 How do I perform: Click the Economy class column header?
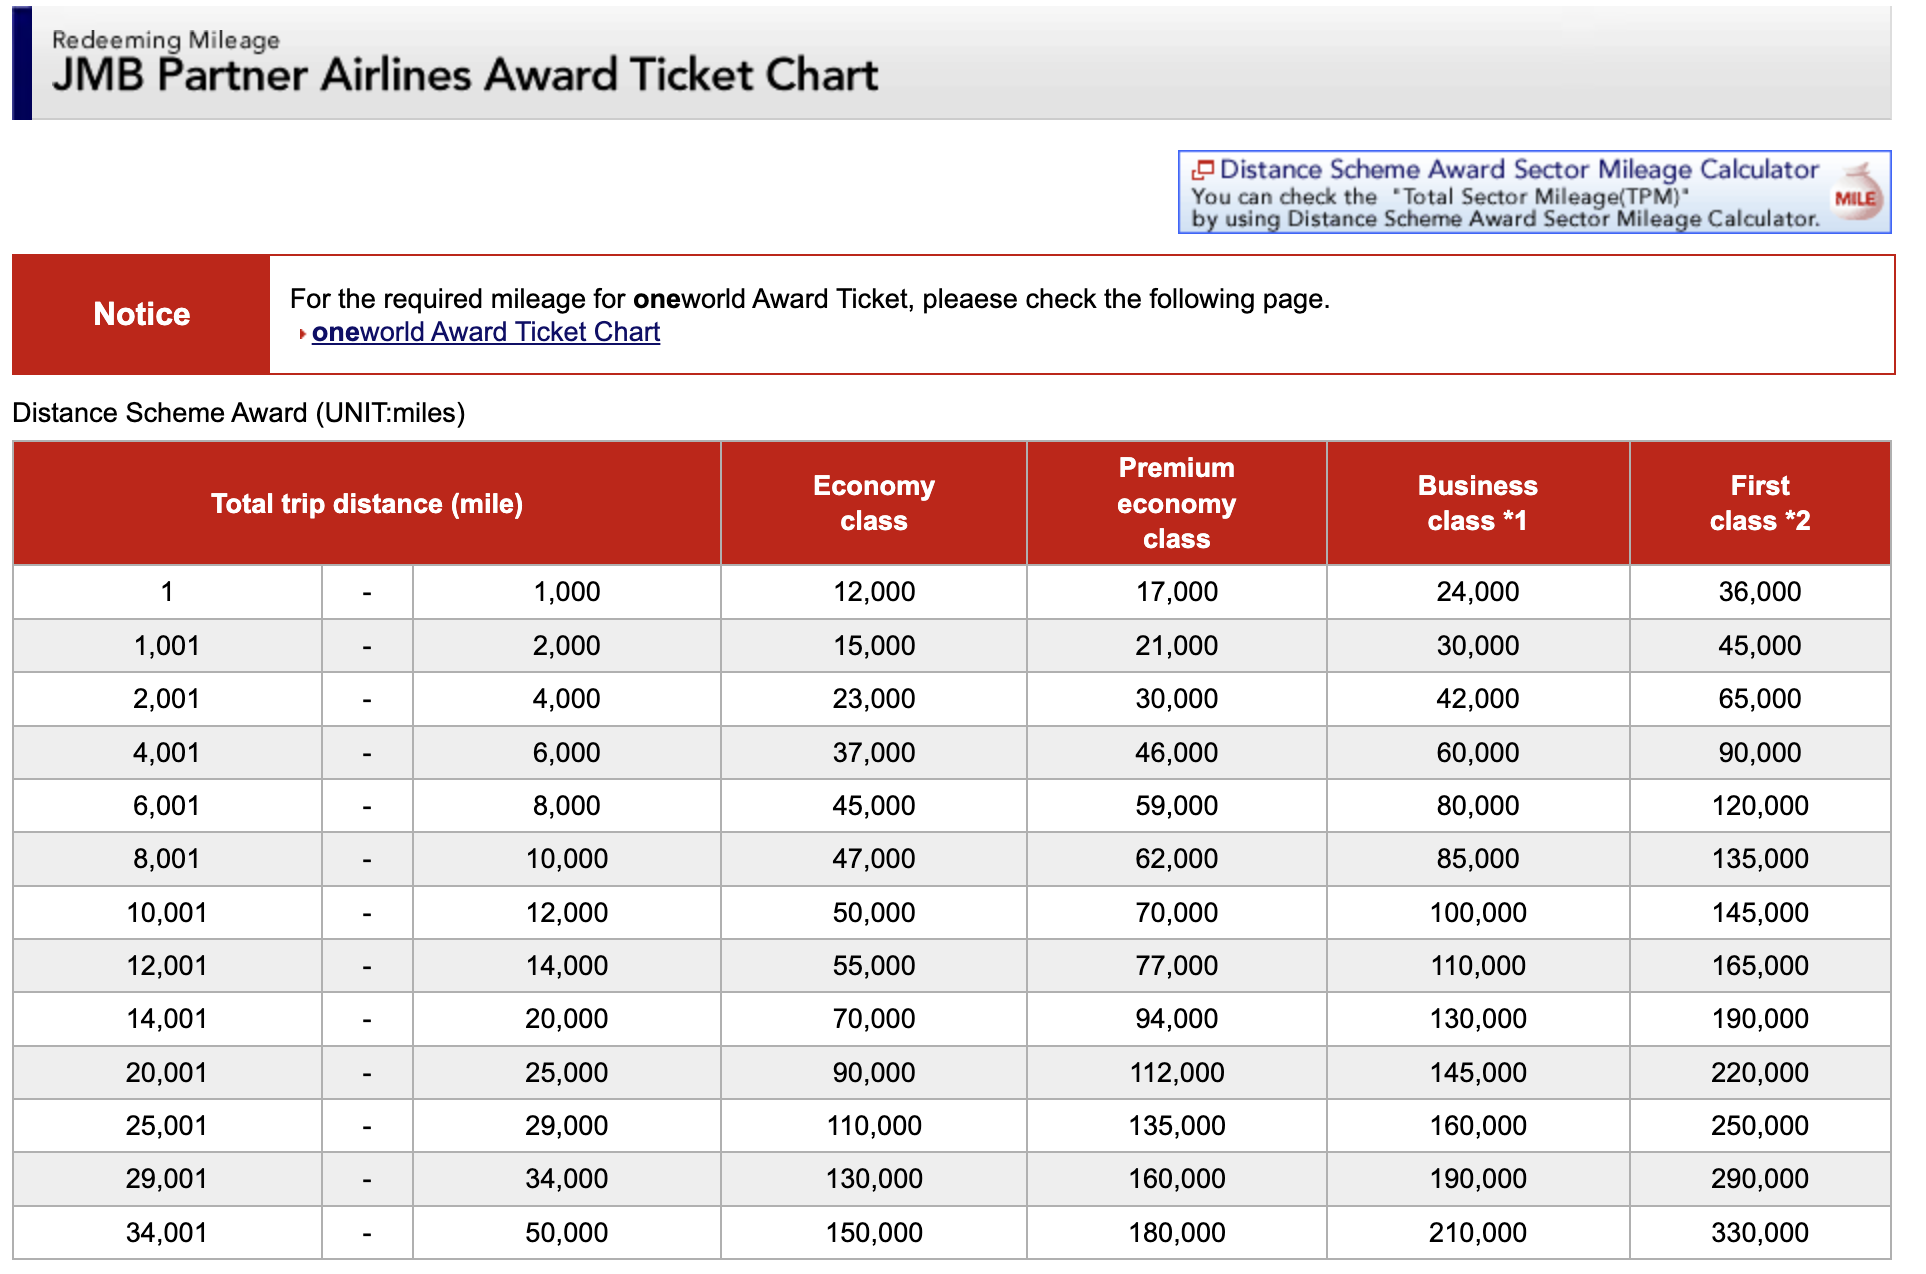point(873,503)
